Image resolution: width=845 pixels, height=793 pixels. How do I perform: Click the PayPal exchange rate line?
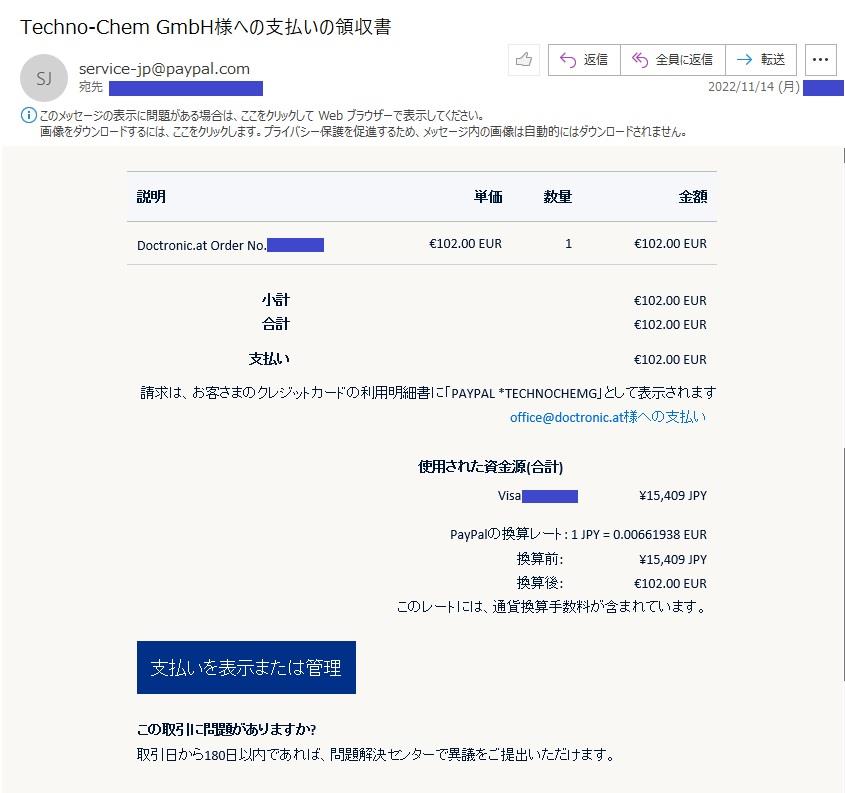pos(578,534)
